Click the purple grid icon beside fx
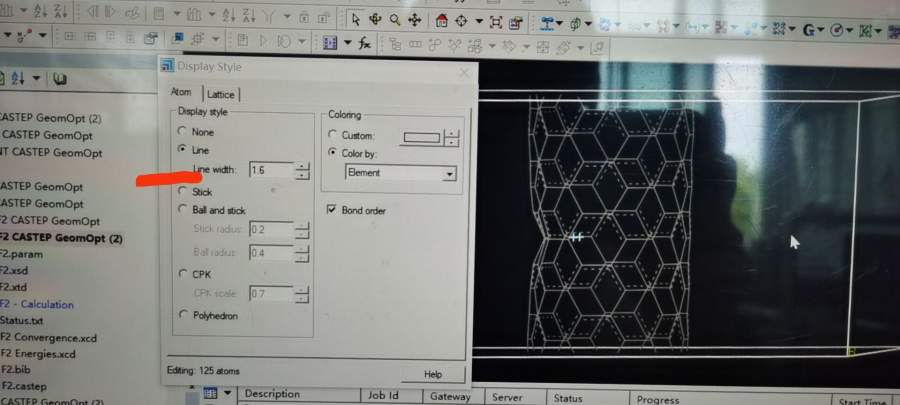This screenshot has width=900, height=405. click(x=329, y=42)
